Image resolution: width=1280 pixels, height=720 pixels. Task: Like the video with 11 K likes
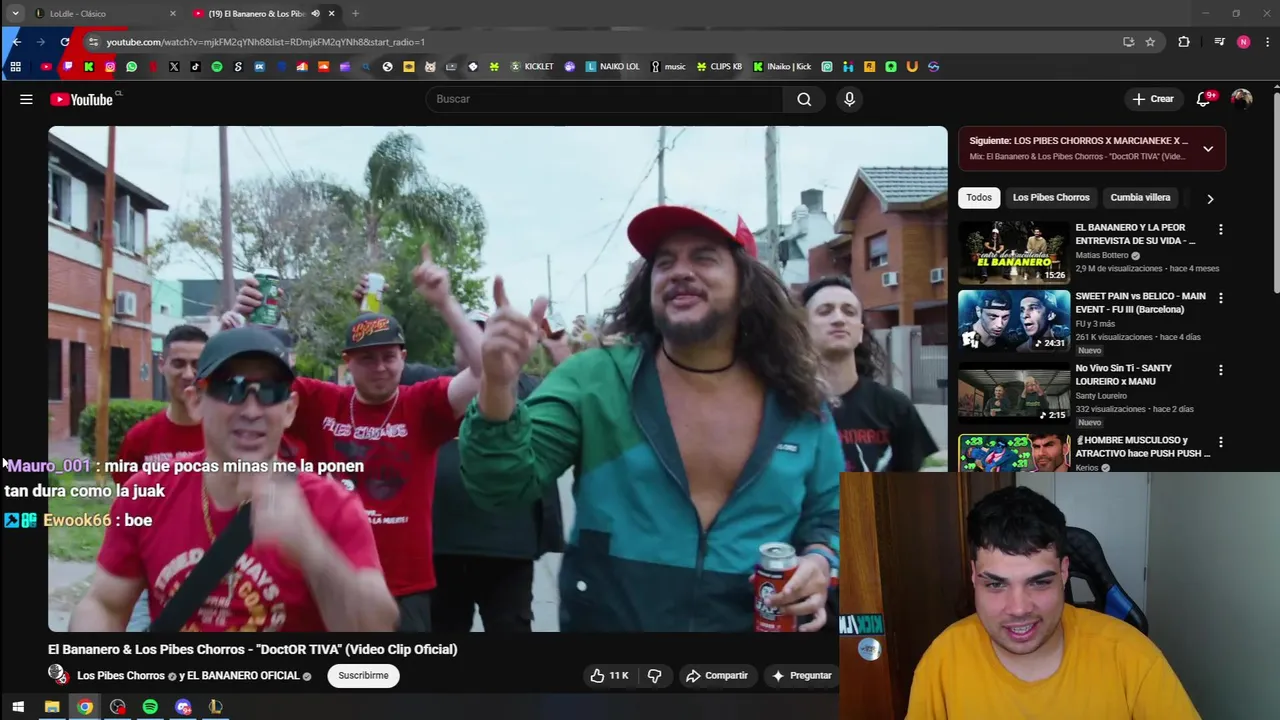click(x=609, y=675)
